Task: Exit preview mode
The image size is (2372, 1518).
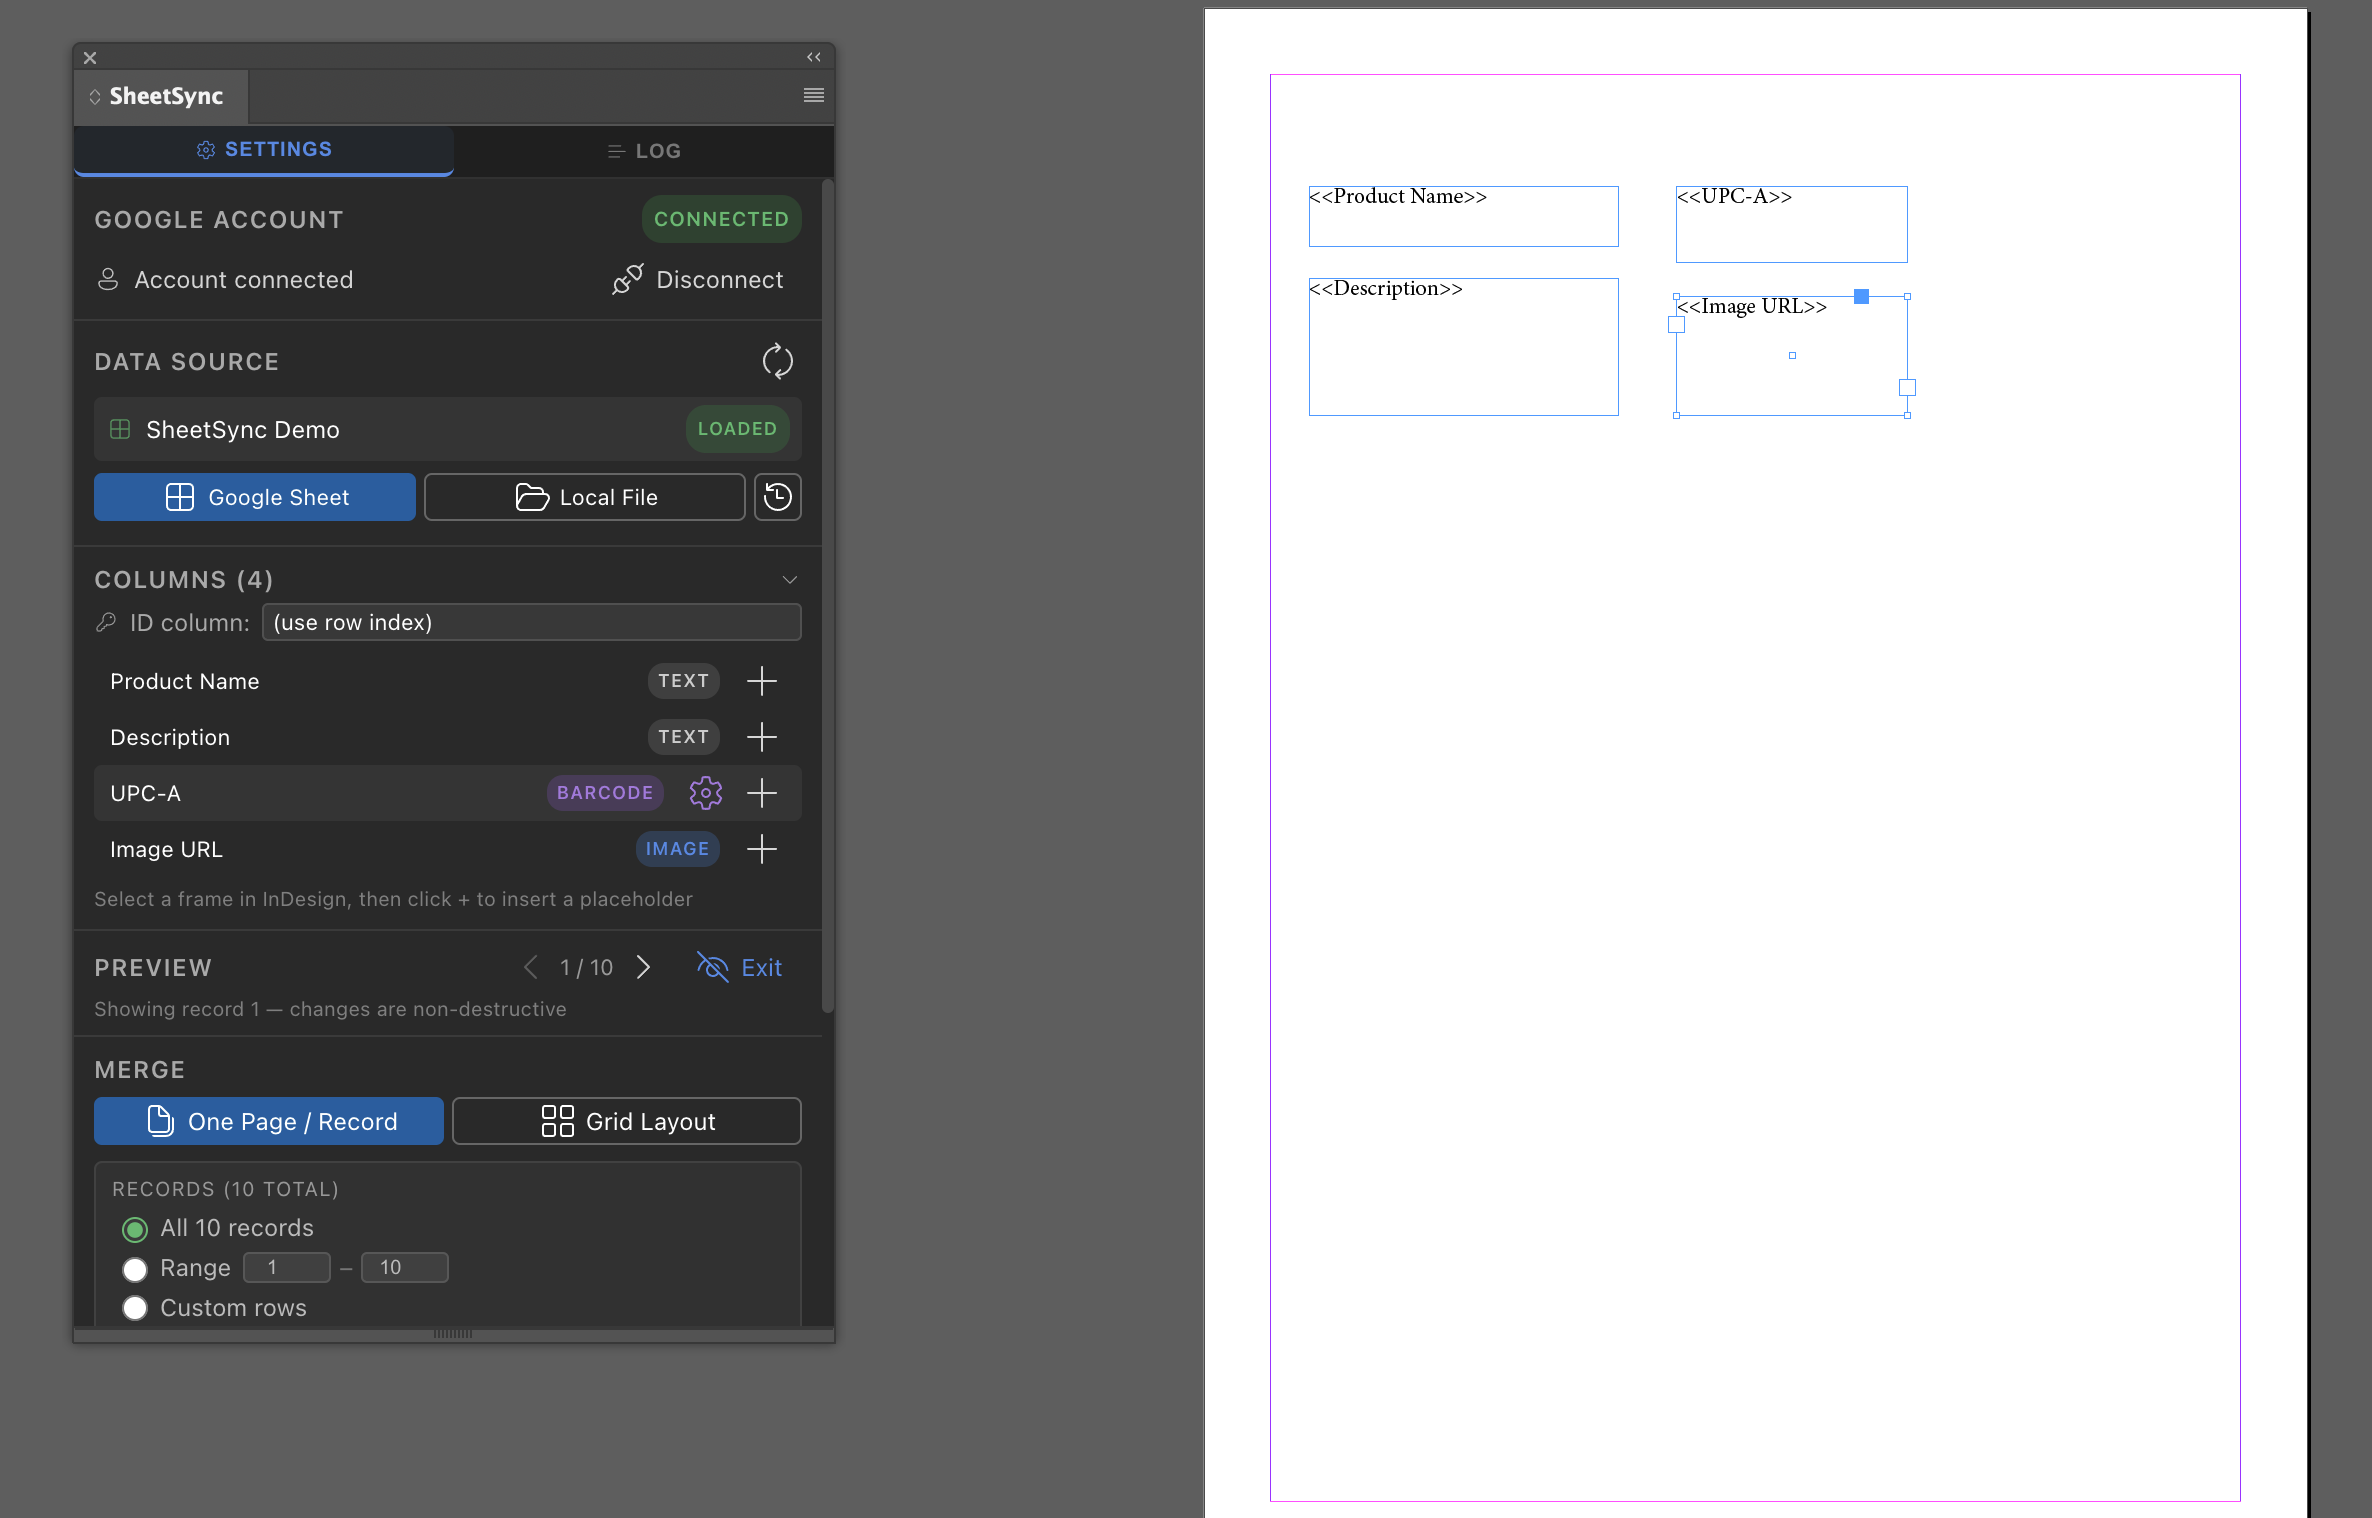Action: pyautogui.click(x=740, y=967)
